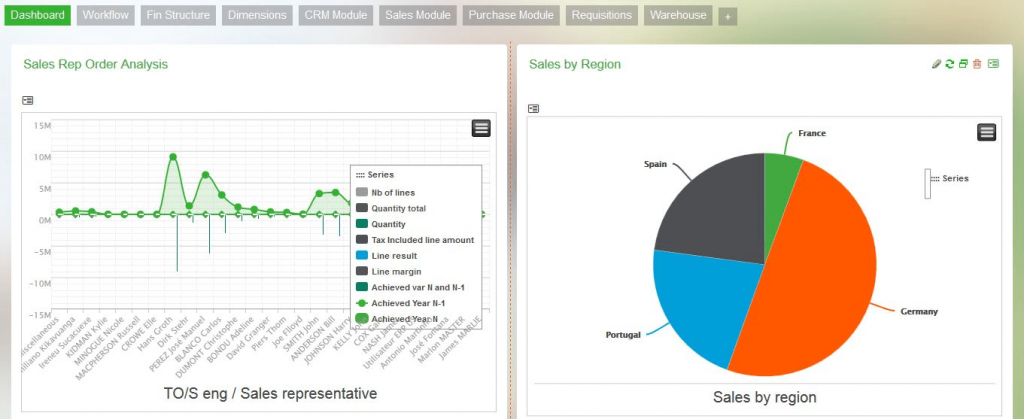Click the small grey icon above the pie chart
The height and width of the screenshot is (419, 1024).
[534, 108]
